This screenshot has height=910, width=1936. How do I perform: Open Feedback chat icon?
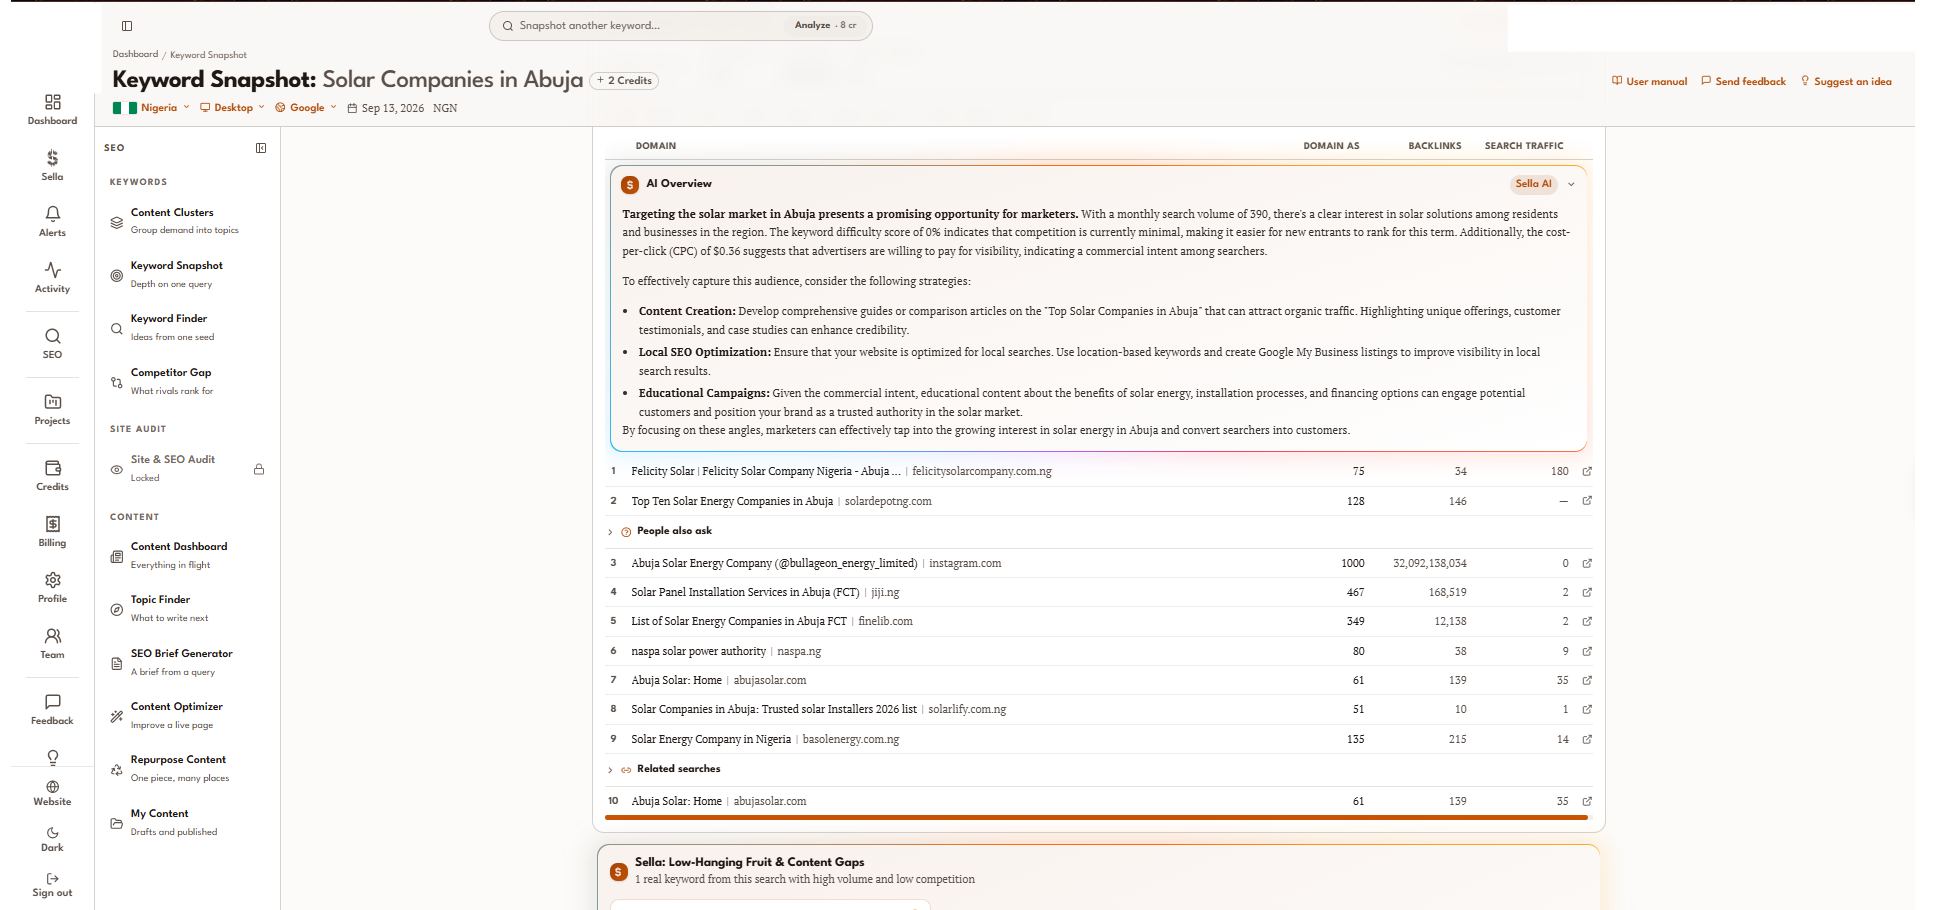coord(53,702)
